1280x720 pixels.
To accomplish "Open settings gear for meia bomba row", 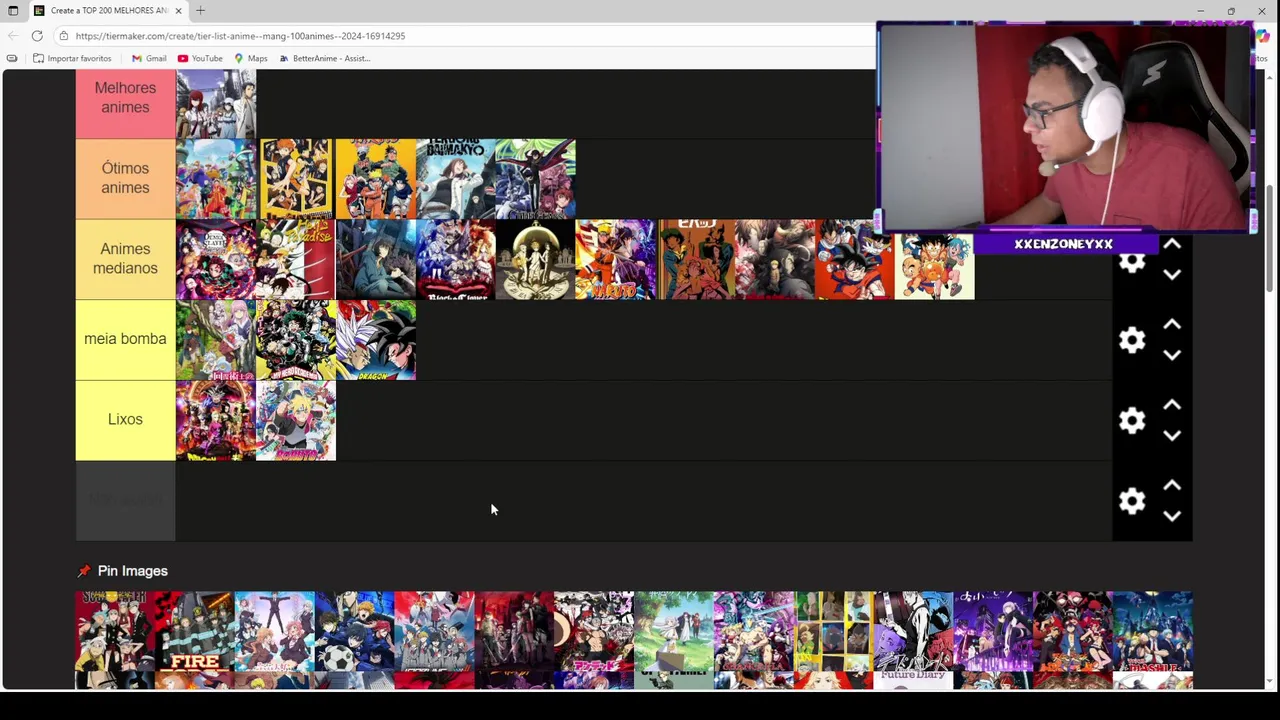I will click(x=1131, y=340).
